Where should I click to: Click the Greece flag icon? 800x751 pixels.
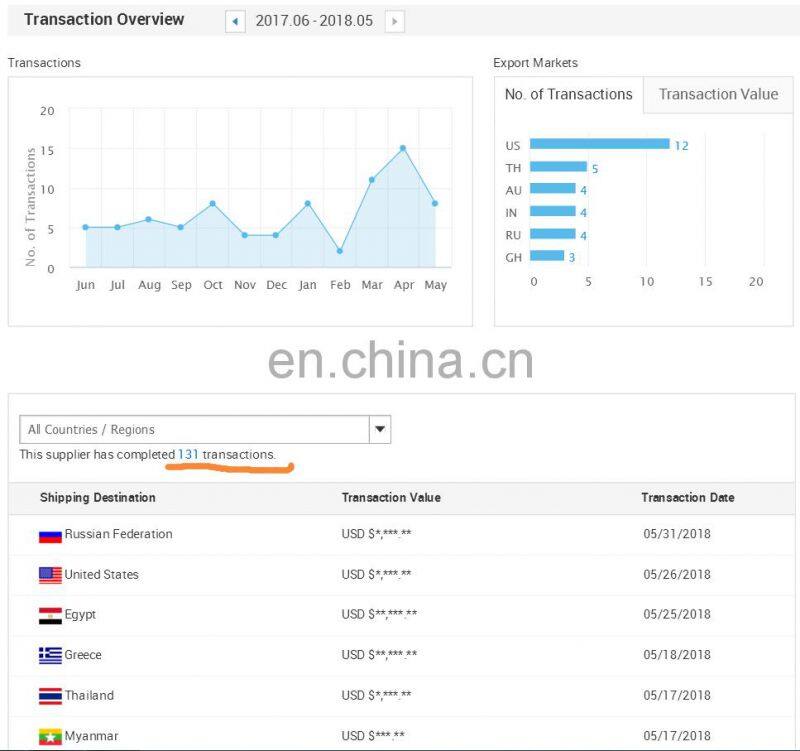click(x=50, y=655)
